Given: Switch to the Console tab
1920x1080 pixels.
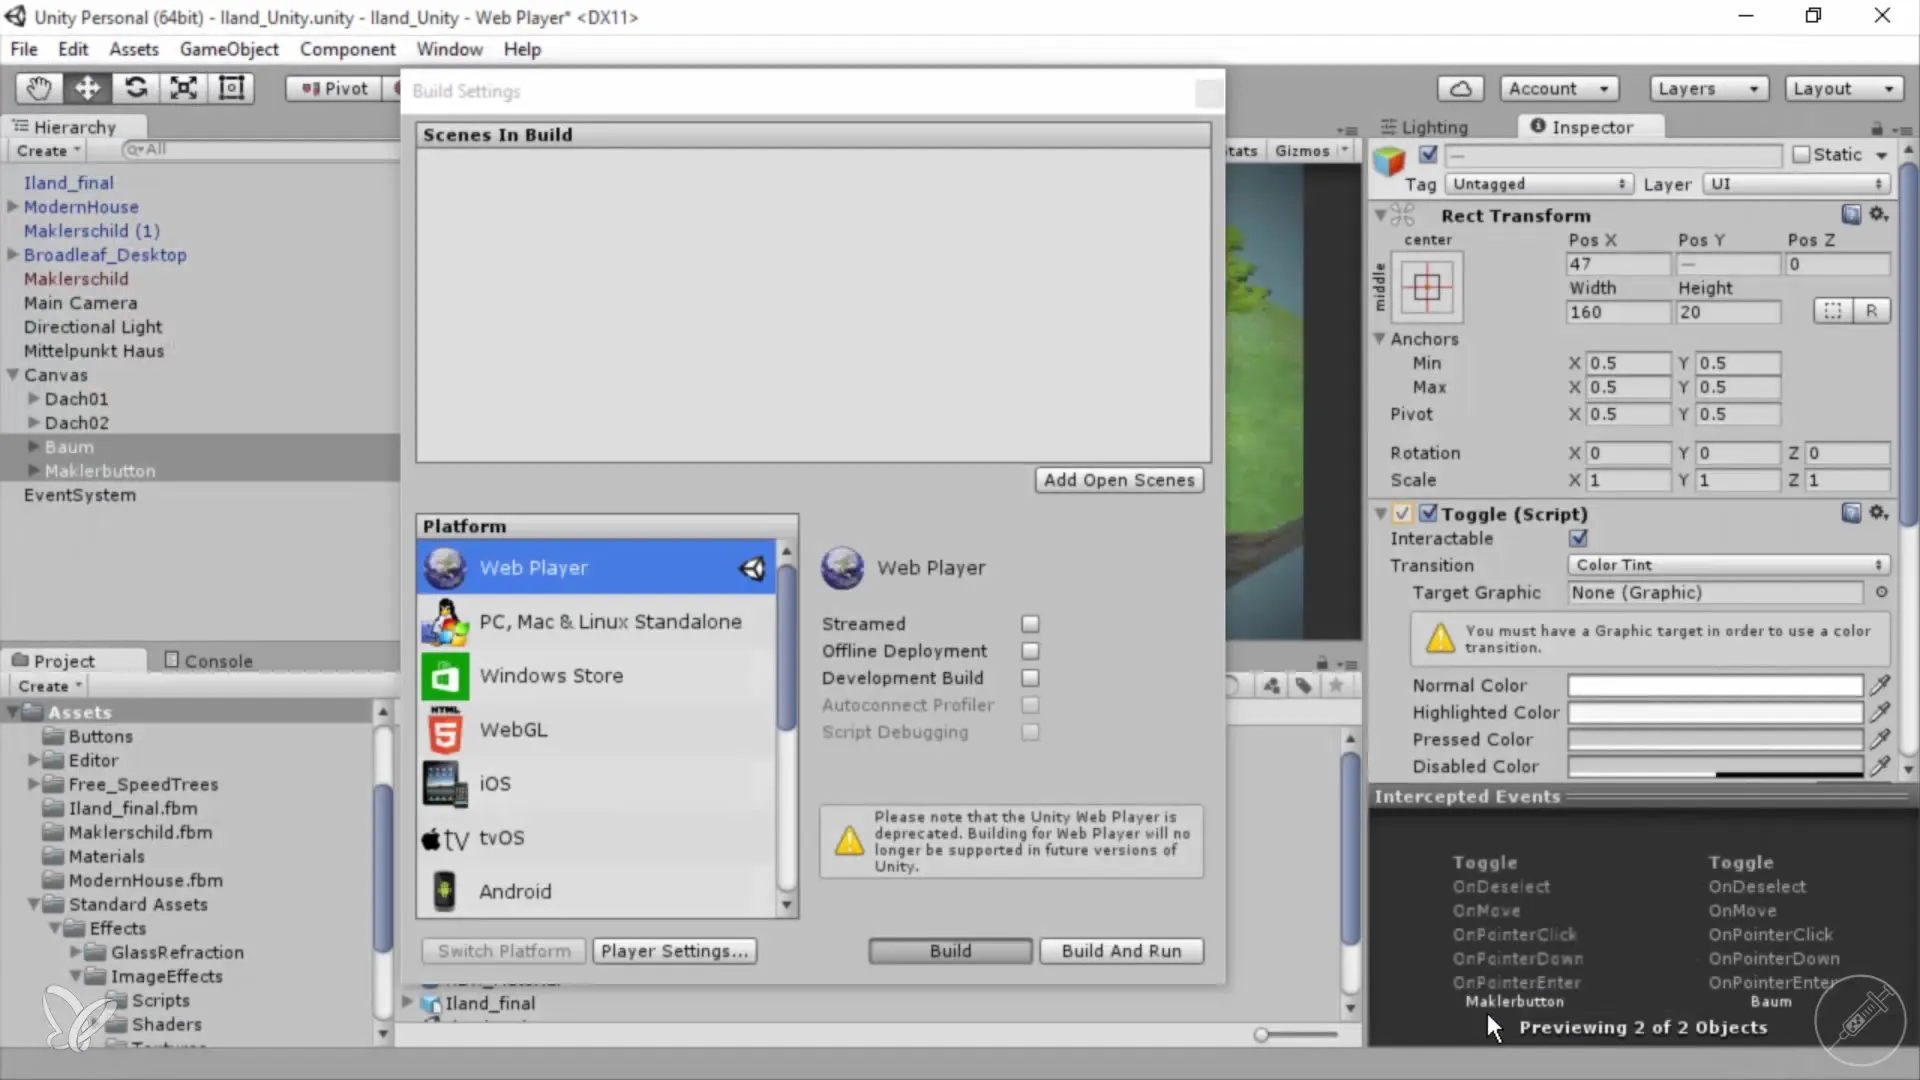Looking at the screenshot, I should 208,661.
